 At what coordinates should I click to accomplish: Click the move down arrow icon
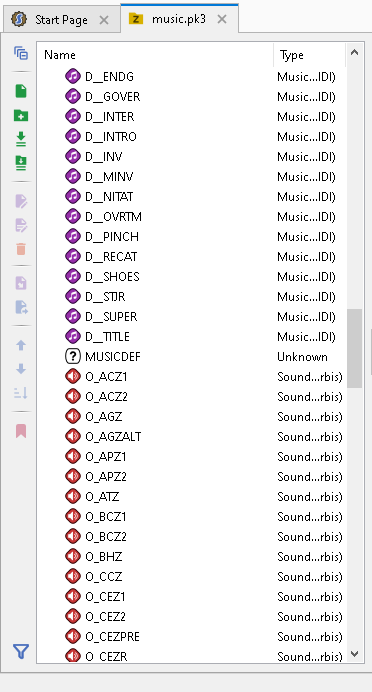[x=21, y=369]
